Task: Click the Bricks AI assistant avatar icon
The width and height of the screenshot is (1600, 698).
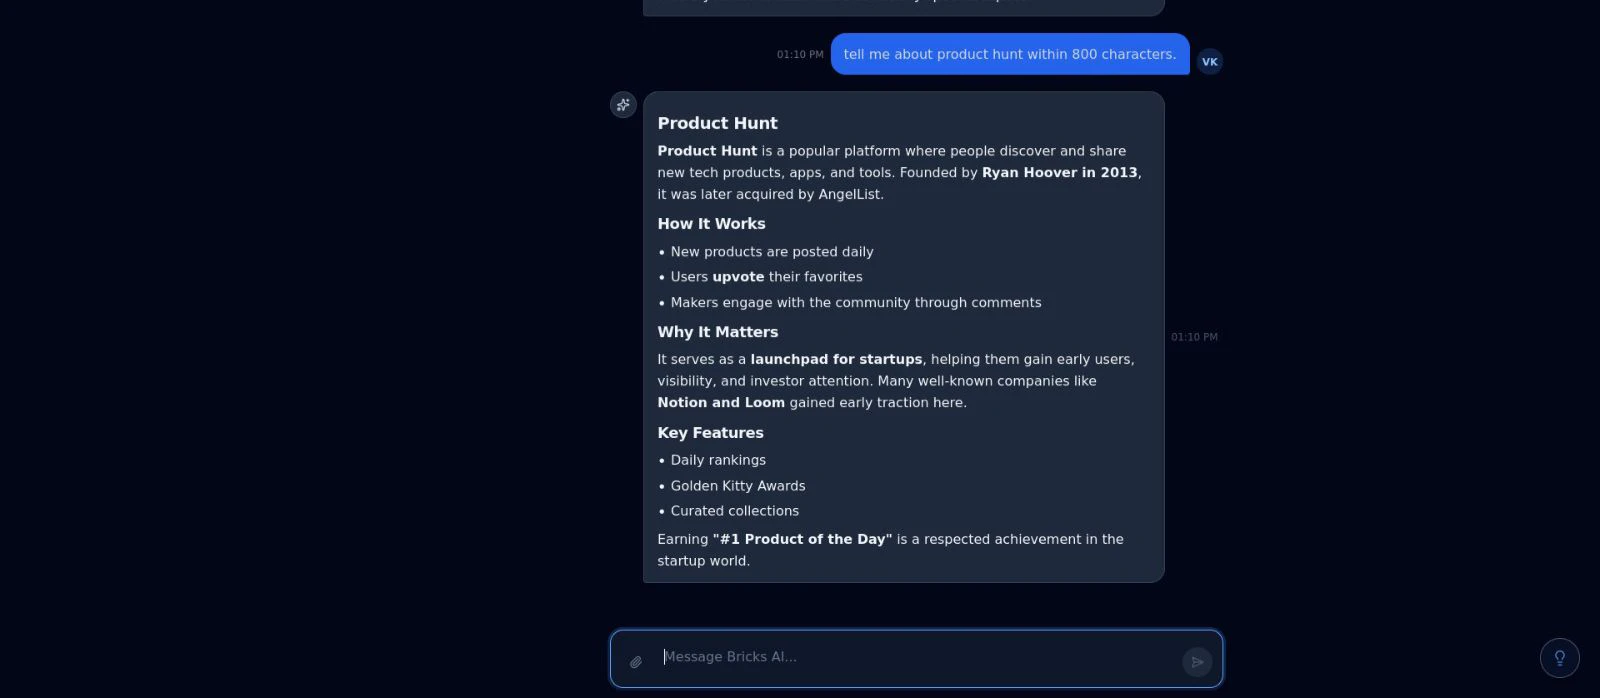Action: tap(623, 104)
